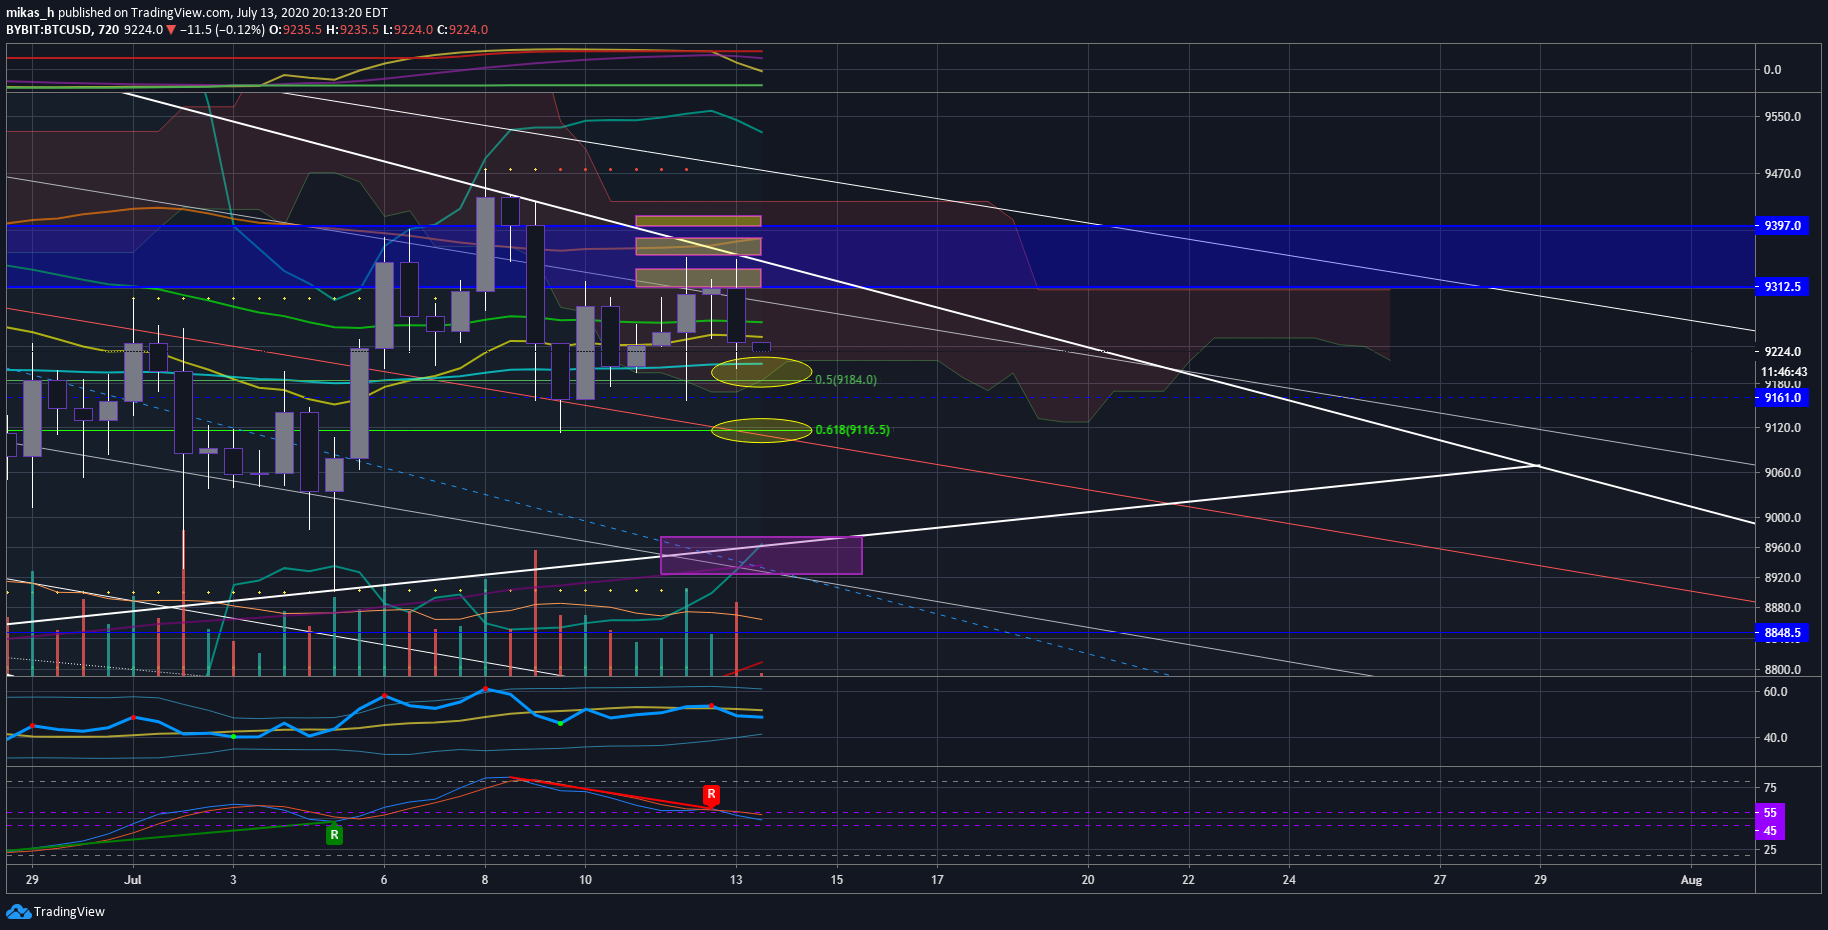1828x930 pixels.
Task: Click the 8 date label on time axis
Action: 485,880
